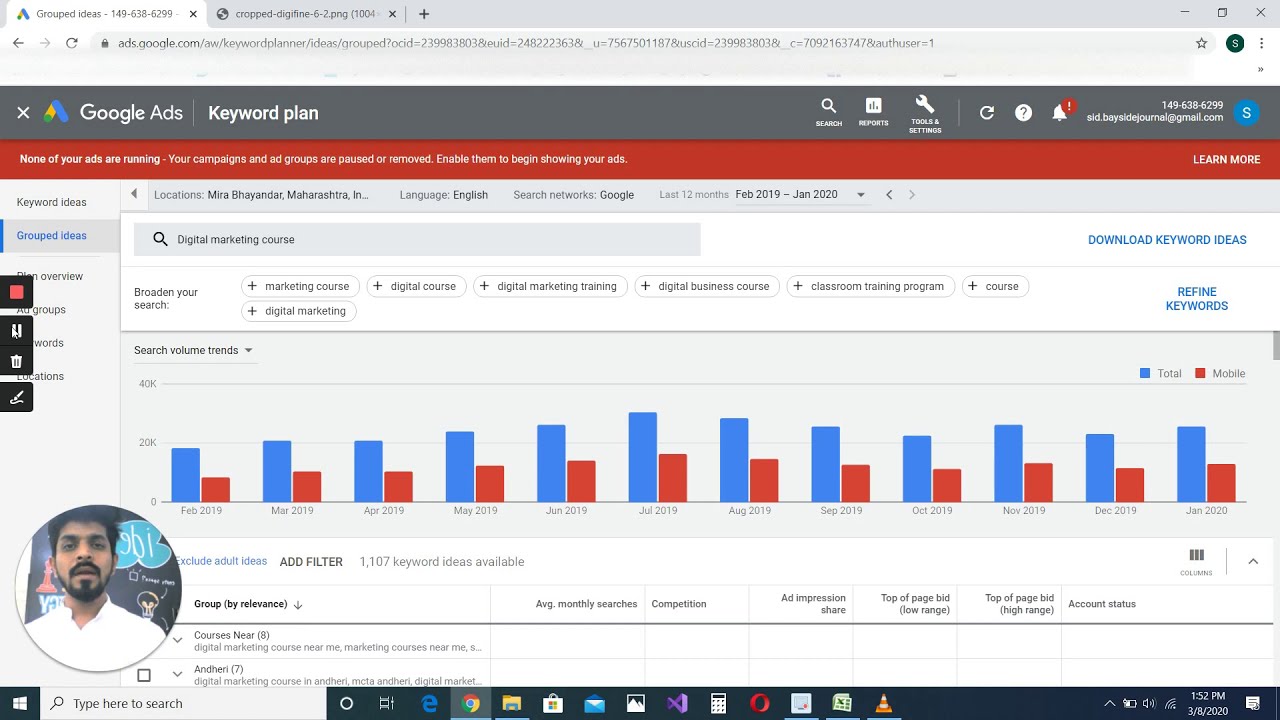
Task: Bookmark this page with star icon
Action: [1201, 43]
